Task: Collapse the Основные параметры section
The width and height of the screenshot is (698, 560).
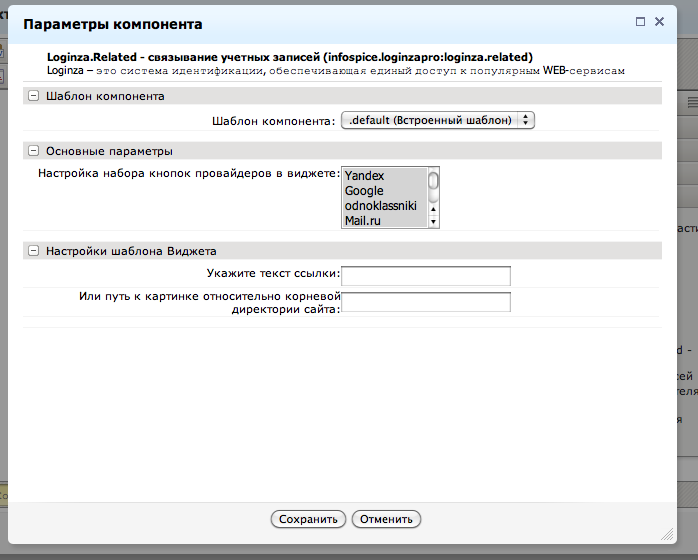Action: (33, 151)
